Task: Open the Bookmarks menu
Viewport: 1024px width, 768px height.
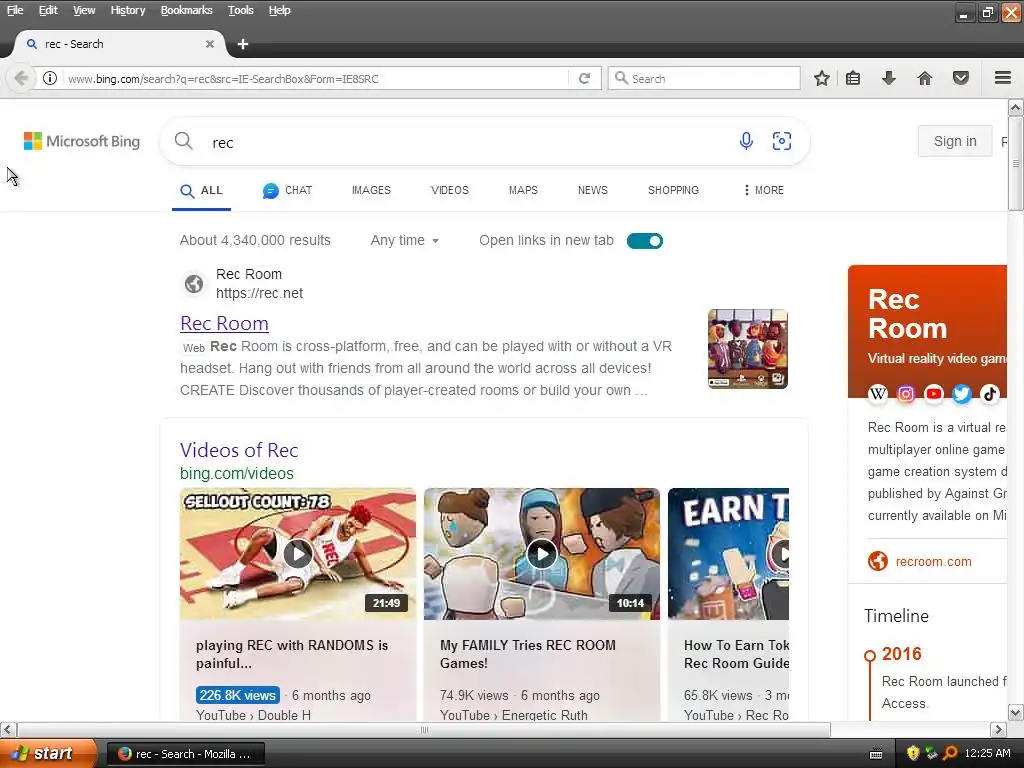Action: 187,10
